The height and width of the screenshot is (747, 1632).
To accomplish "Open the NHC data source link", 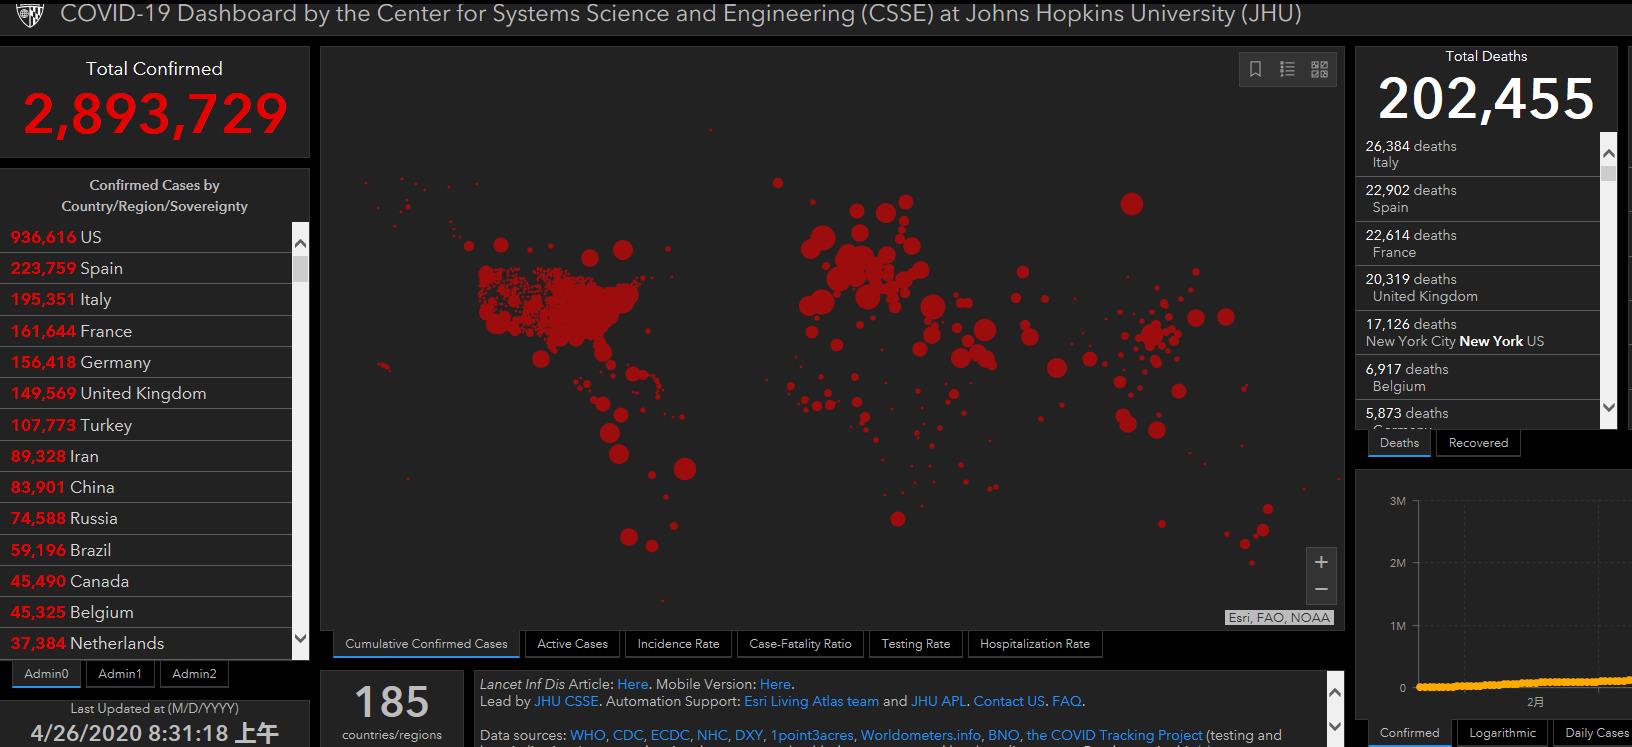I will [713, 735].
